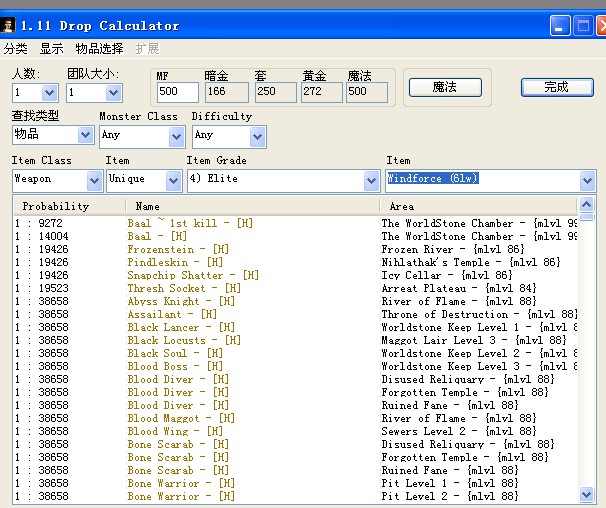The width and height of the screenshot is (606, 508).
Task: Click the 'Arreat Plateau' area cell
Action: pos(459,288)
